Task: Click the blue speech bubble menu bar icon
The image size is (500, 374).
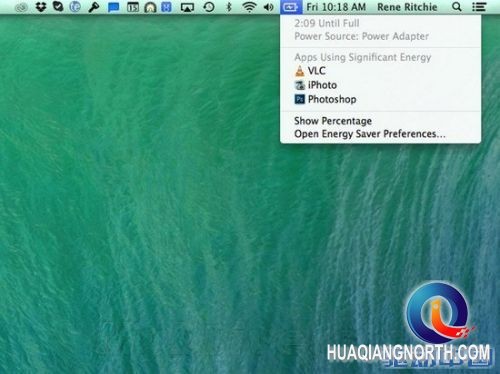Action: click(x=114, y=7)
